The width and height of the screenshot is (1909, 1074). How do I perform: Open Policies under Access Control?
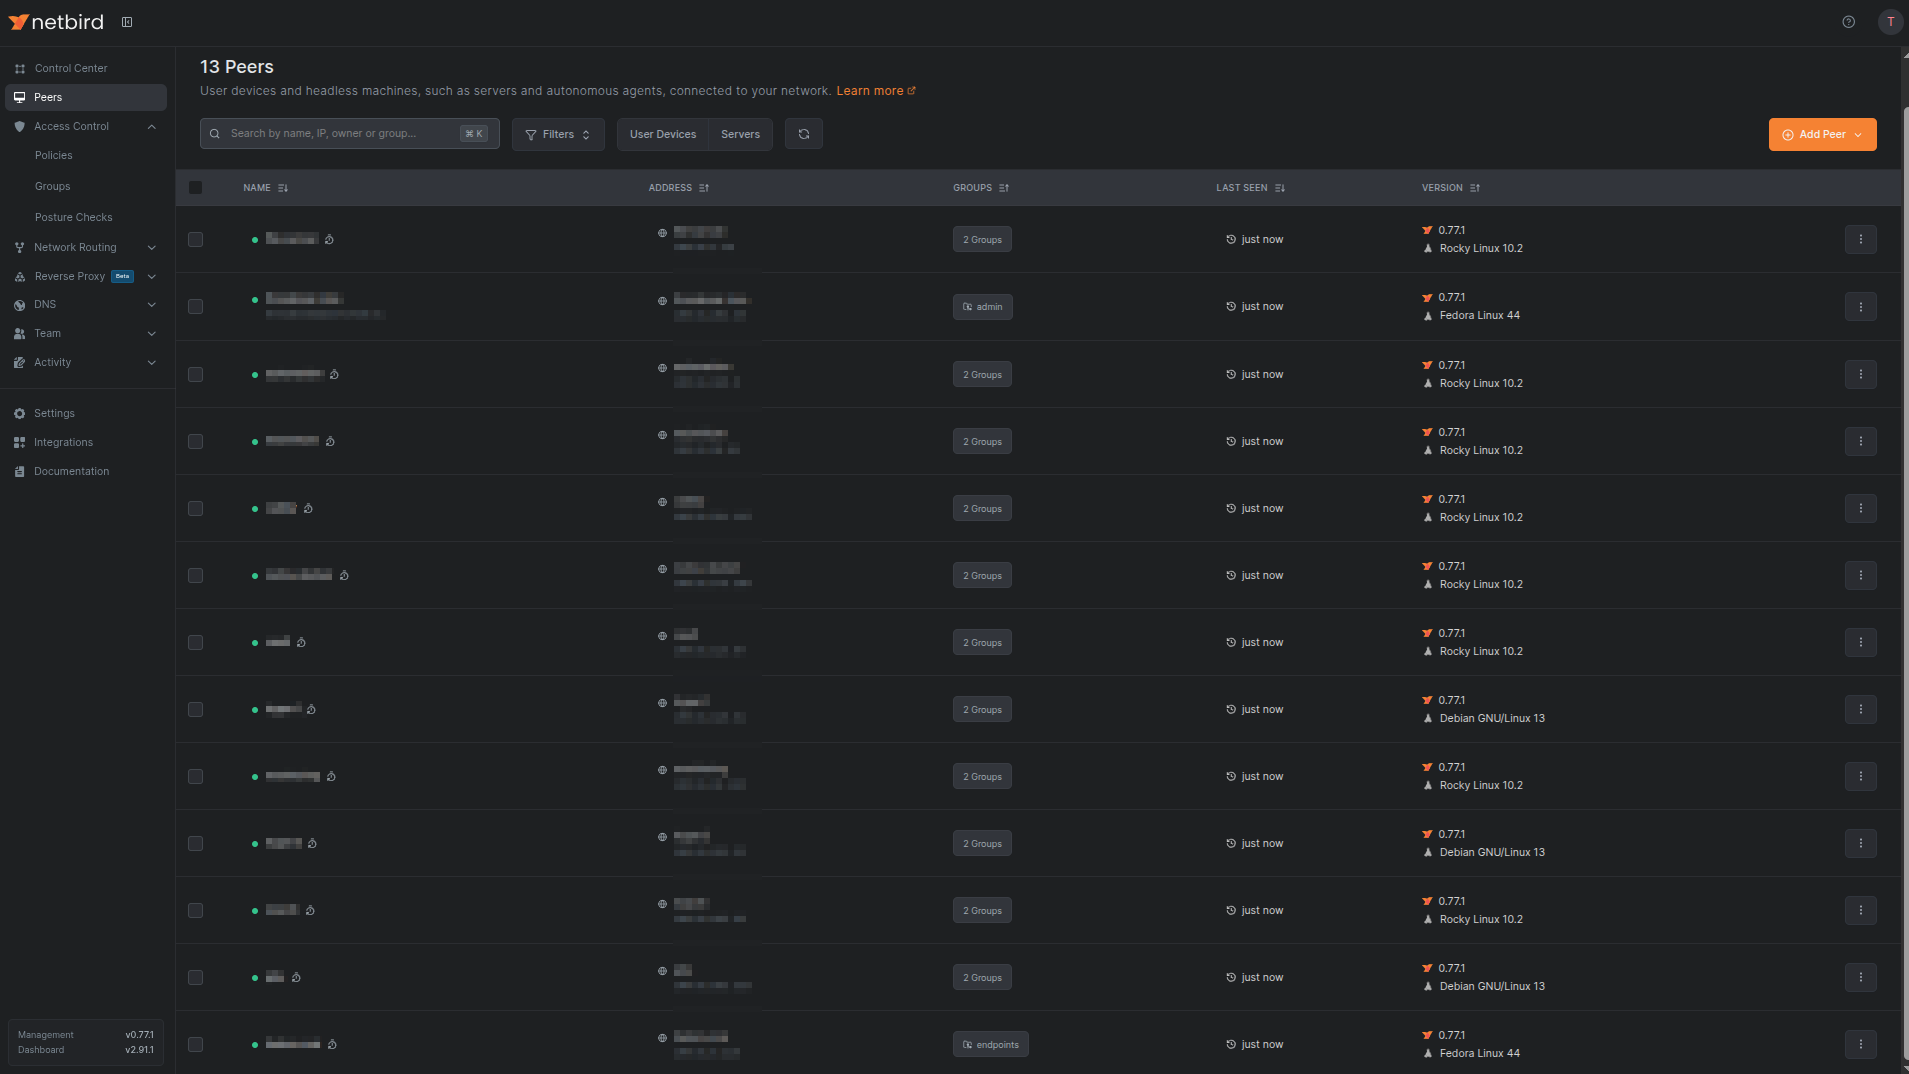point(54,156)
